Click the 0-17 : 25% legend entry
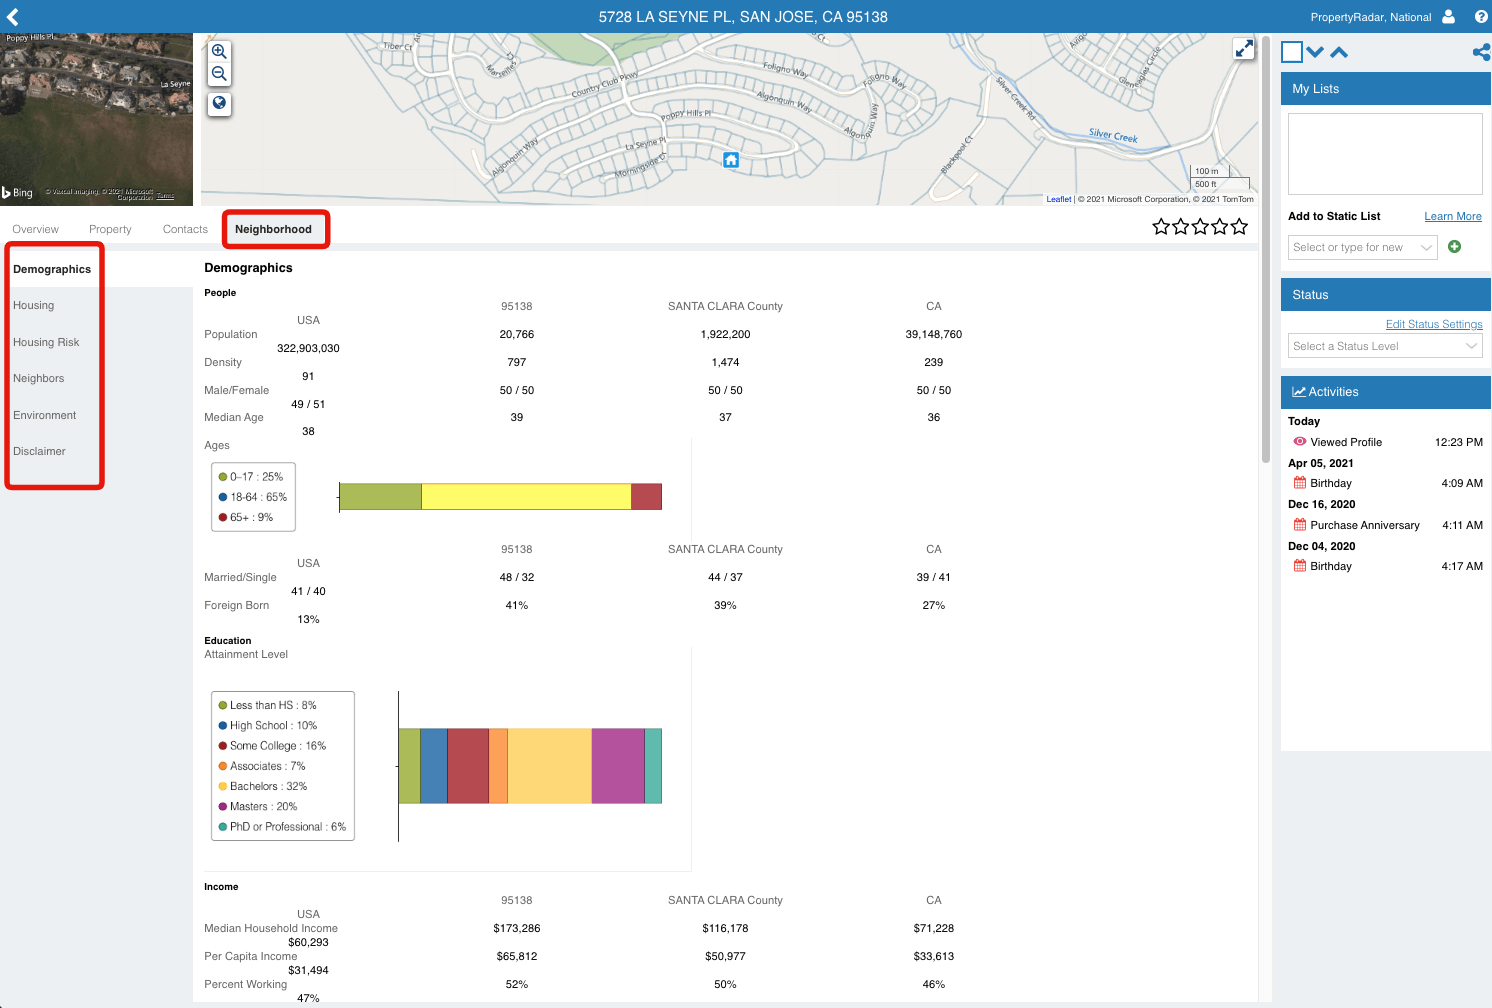This screenshot has width=1492, height=1008. [x=251, y=477]
